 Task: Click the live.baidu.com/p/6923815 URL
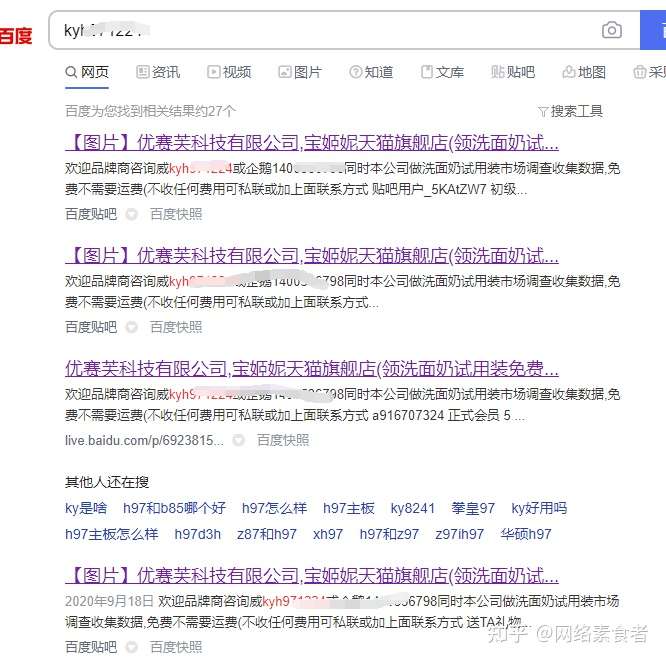[x=144, y=440]
